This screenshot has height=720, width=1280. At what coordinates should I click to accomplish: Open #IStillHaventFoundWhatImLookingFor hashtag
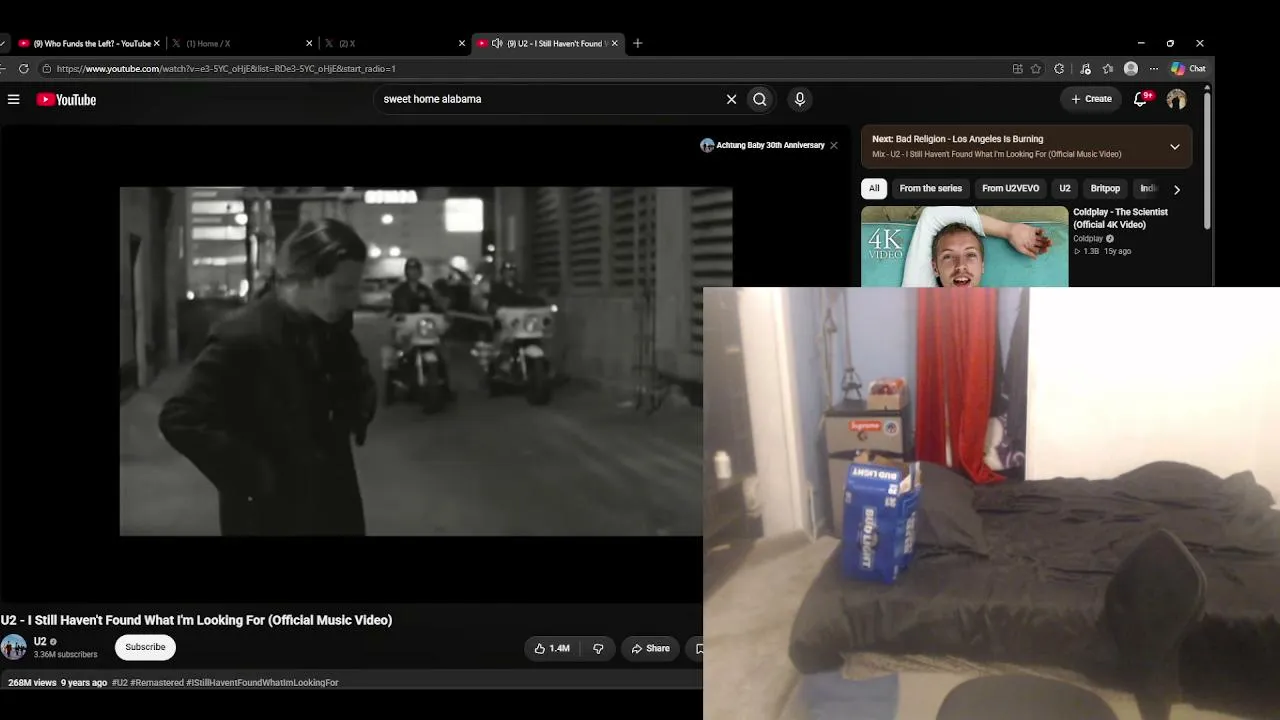click(x=262, y=683)
